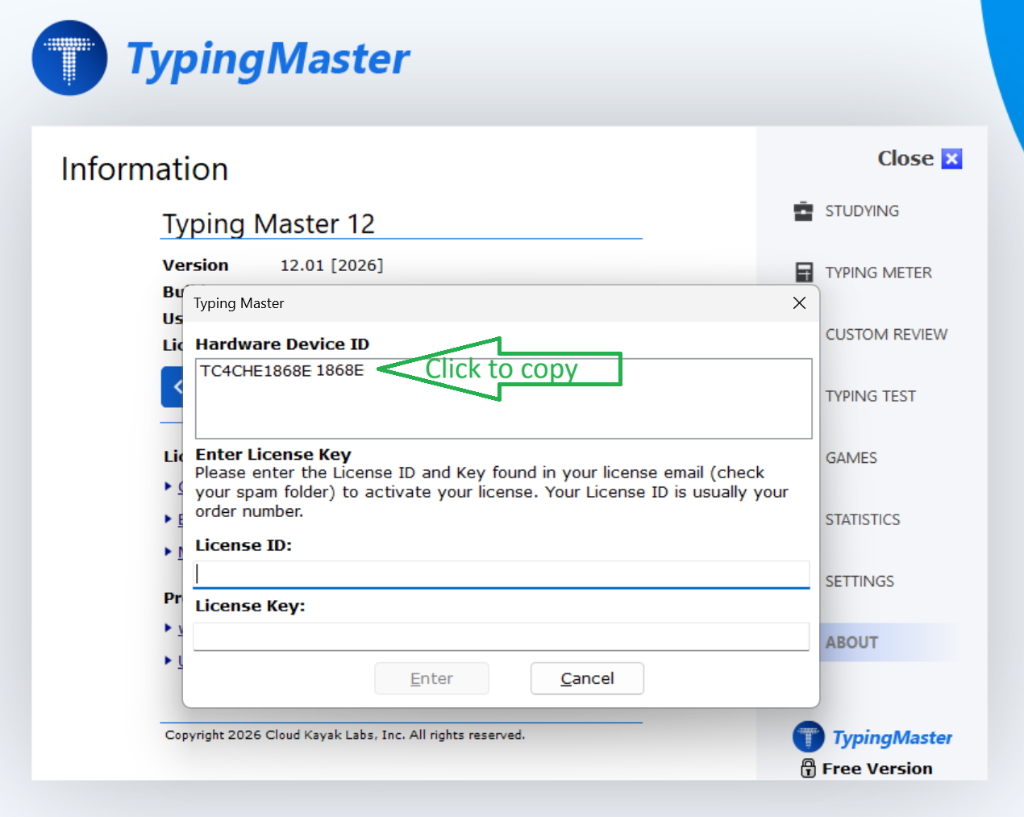View the Statistics section
Image resolution: width=1024 pixels, height=817 pixels.
click(x=862, y=519)
